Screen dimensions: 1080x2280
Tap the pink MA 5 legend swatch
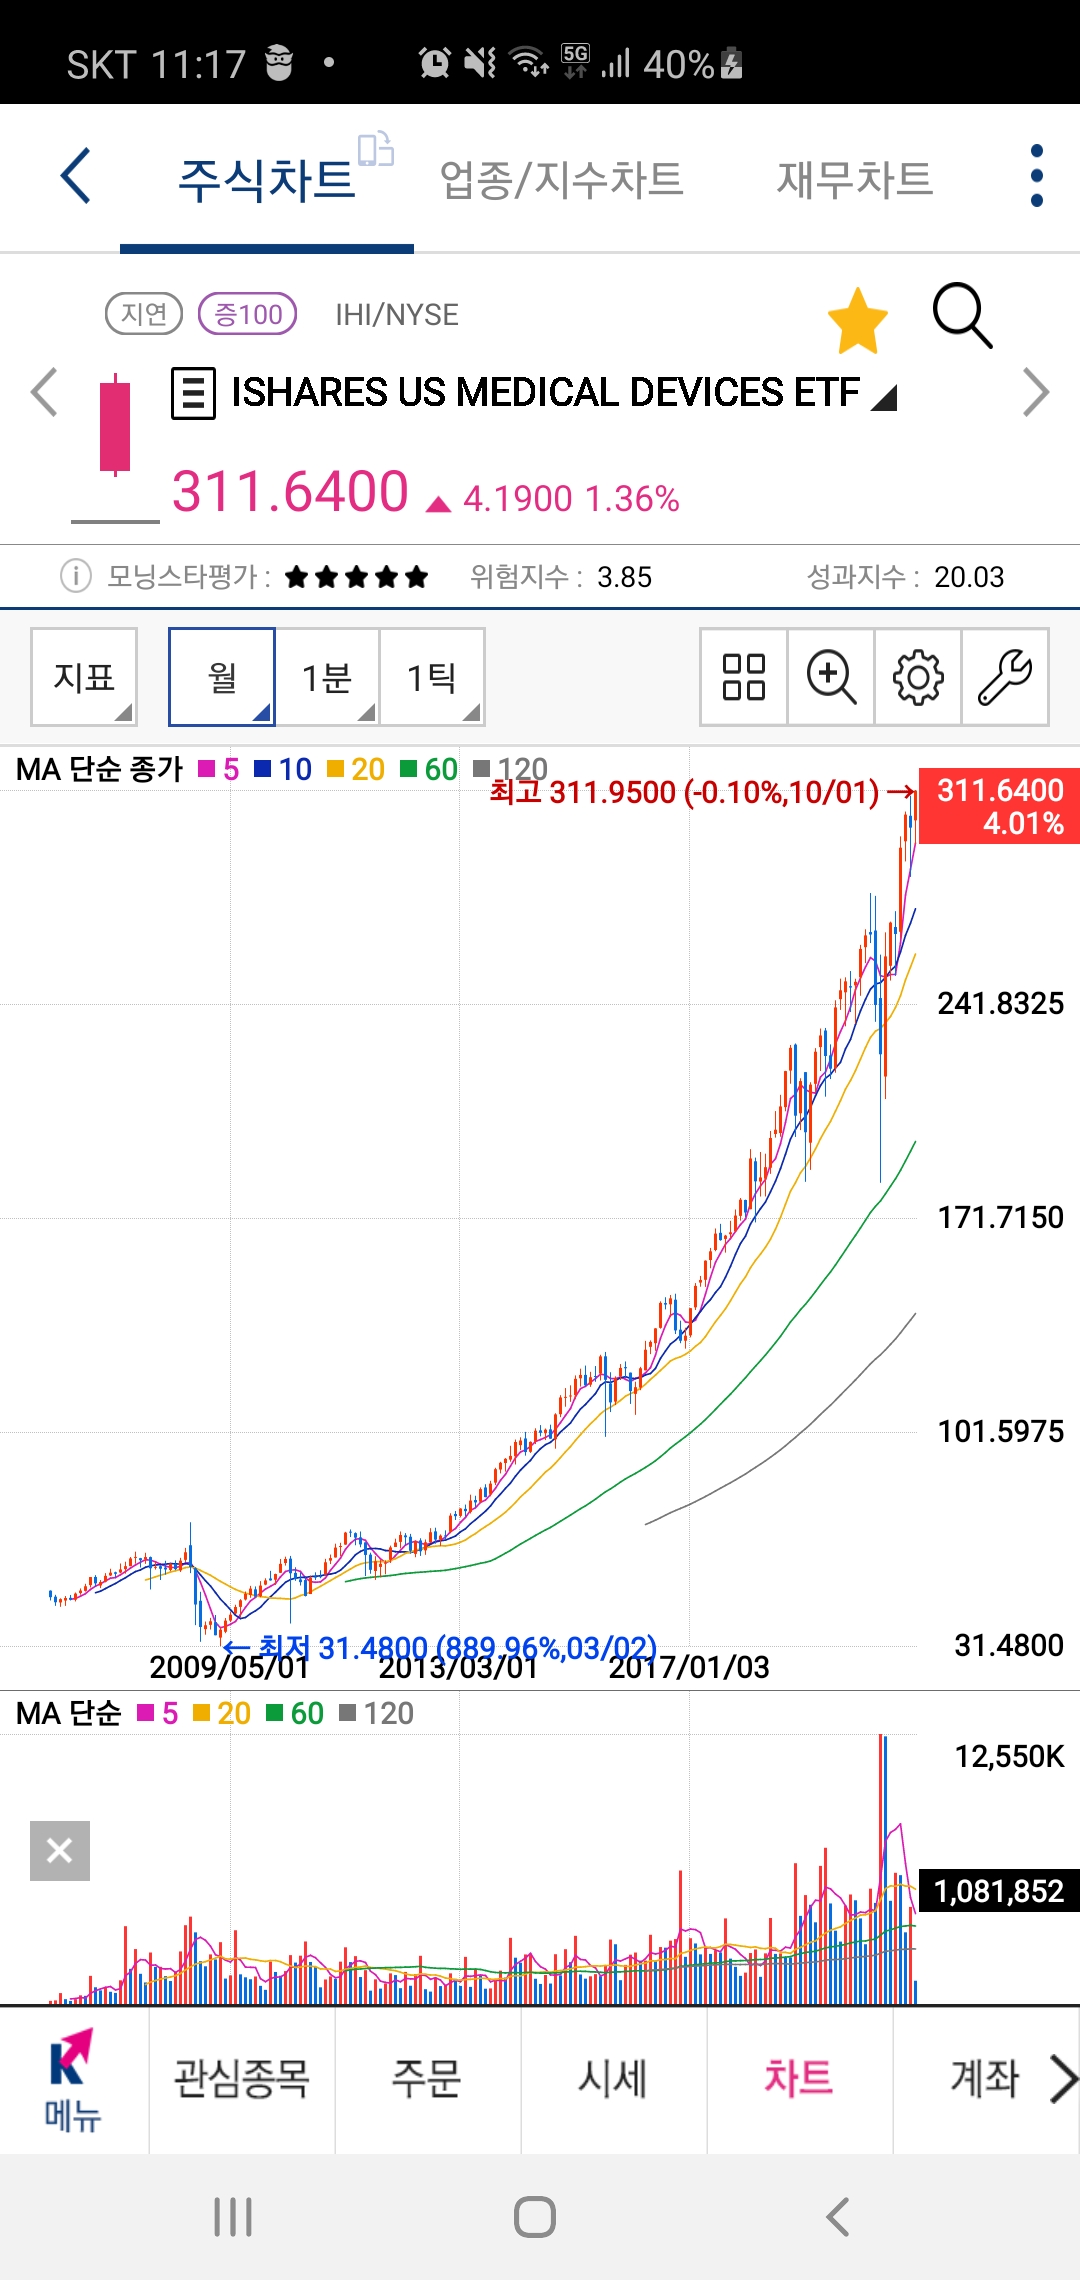pyautogui.click(x=207, y=769)
